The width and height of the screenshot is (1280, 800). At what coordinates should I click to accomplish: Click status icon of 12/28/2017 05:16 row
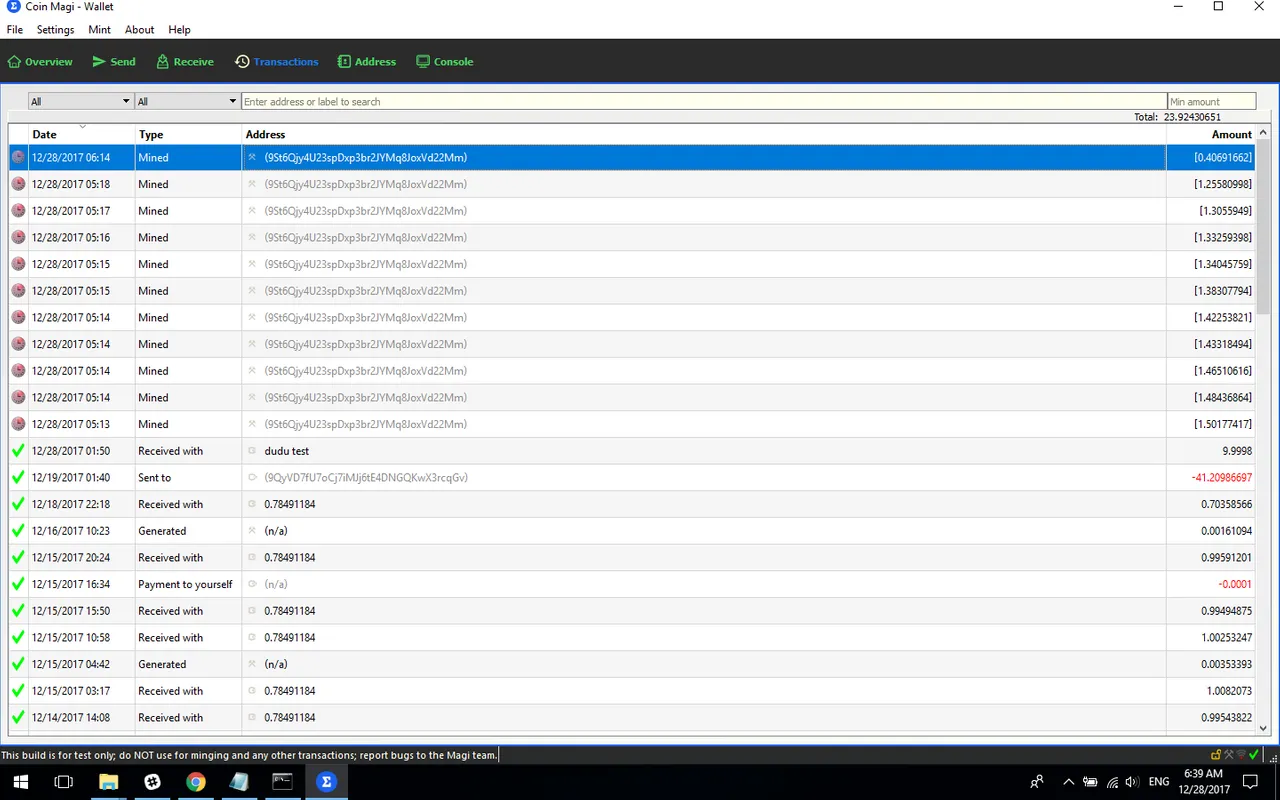coord(18,237)
